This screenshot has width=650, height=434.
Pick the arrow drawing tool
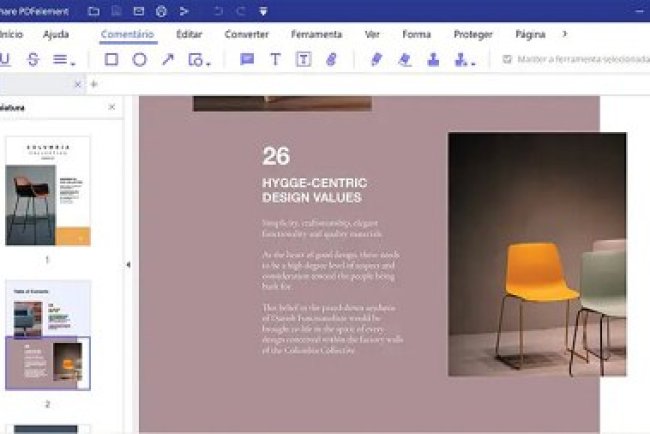pos(167,60)
